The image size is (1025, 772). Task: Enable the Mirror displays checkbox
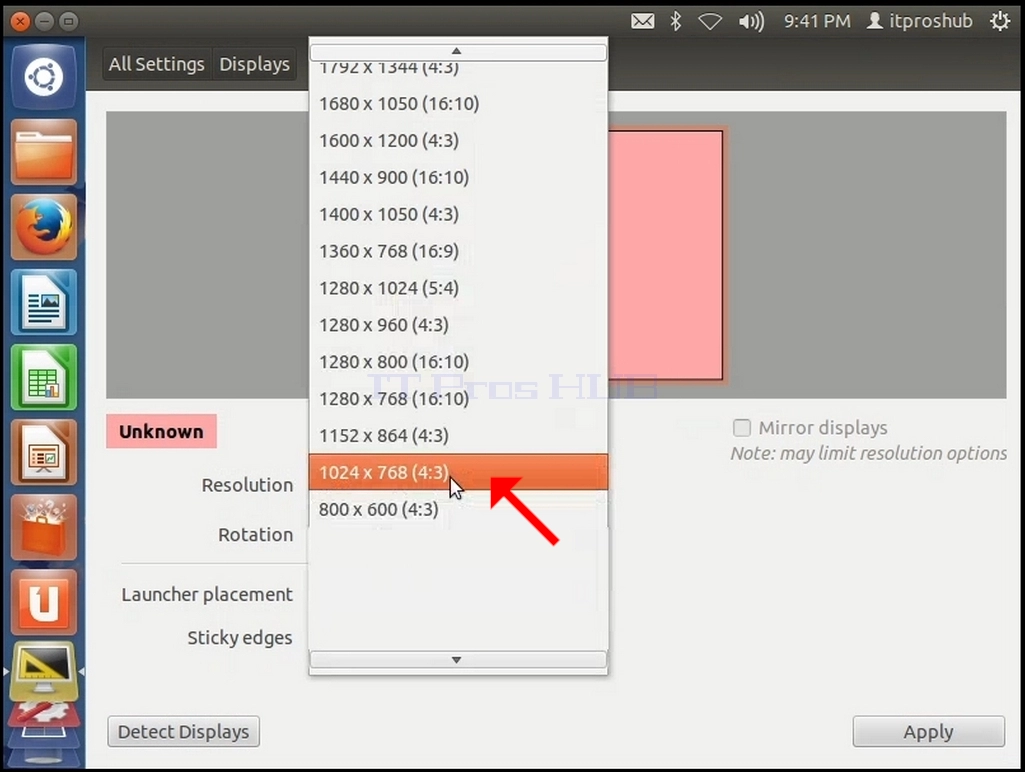742,428
